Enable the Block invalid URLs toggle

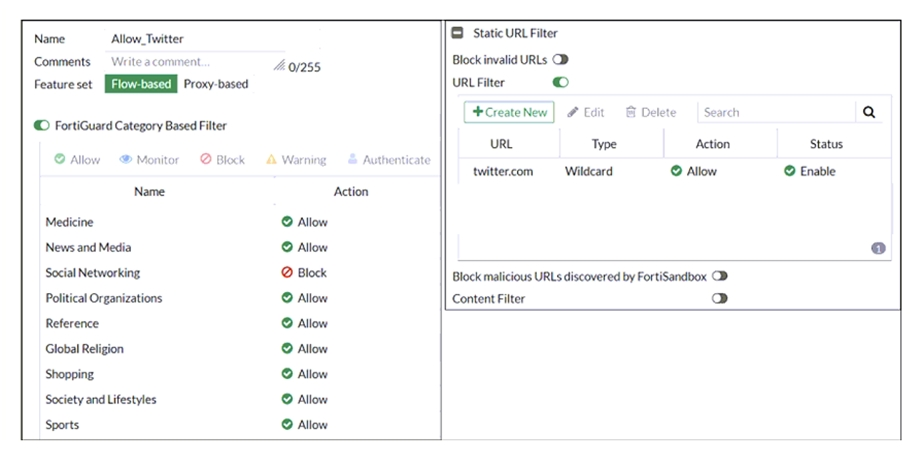[560, 59]
